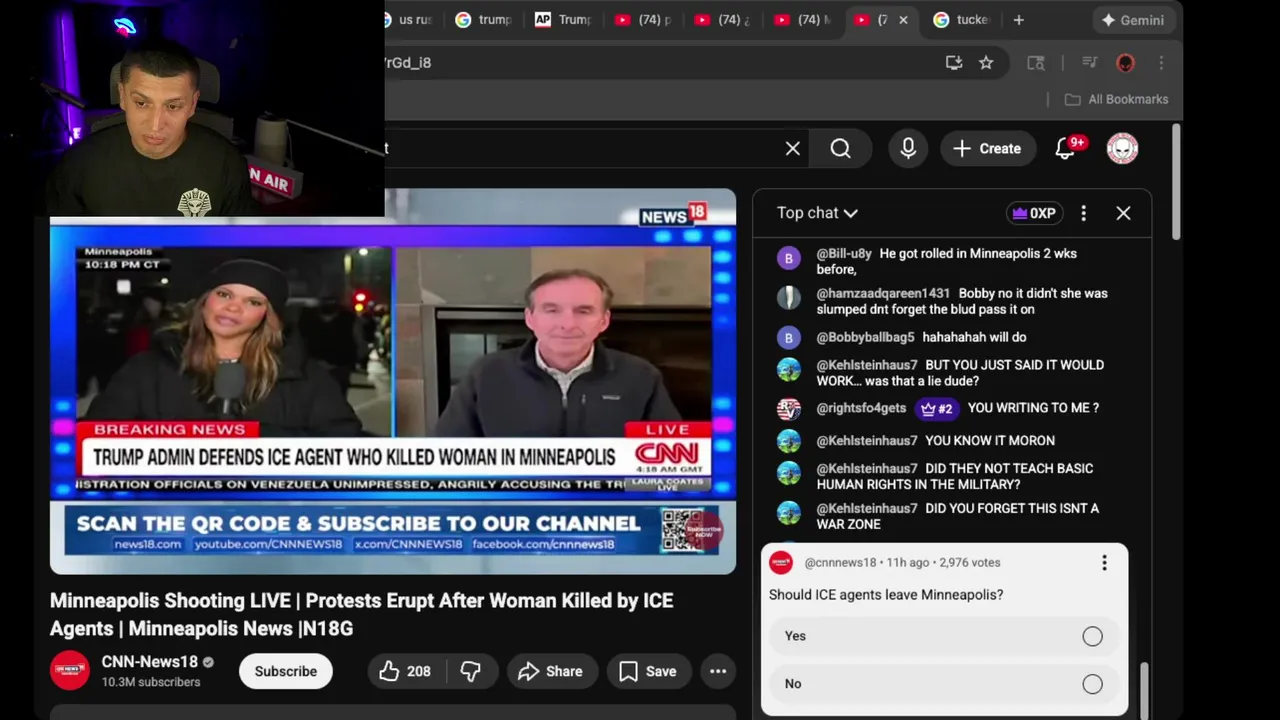The image size is (1280, 720).
Task: Share the video
Action: 551,671
